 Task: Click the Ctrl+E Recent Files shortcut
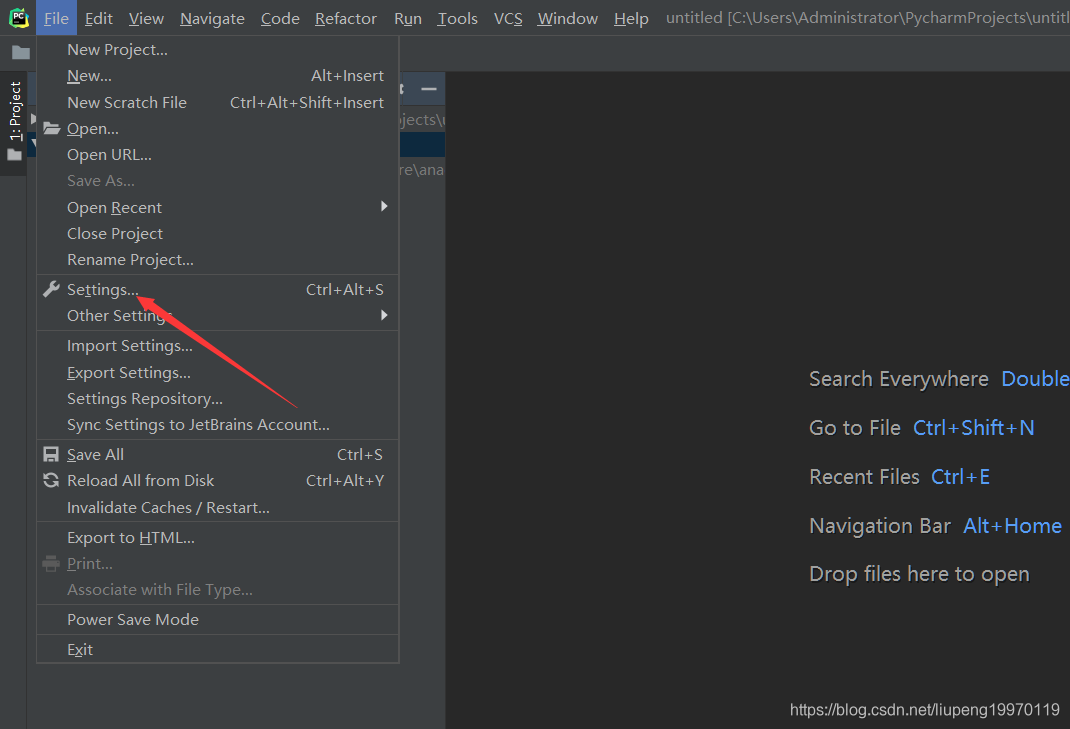pyautogui.click(x=961, y=476)
